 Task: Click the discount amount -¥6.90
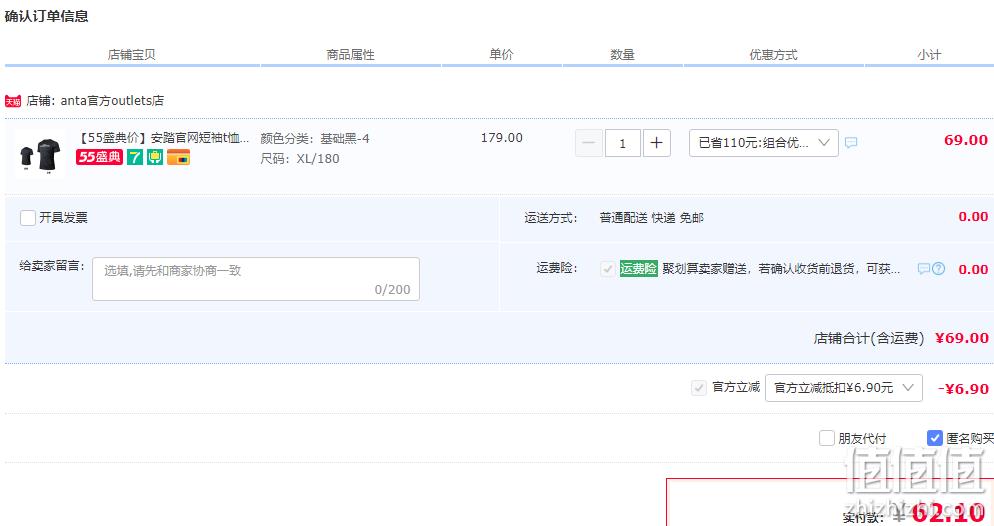point(963,388)
